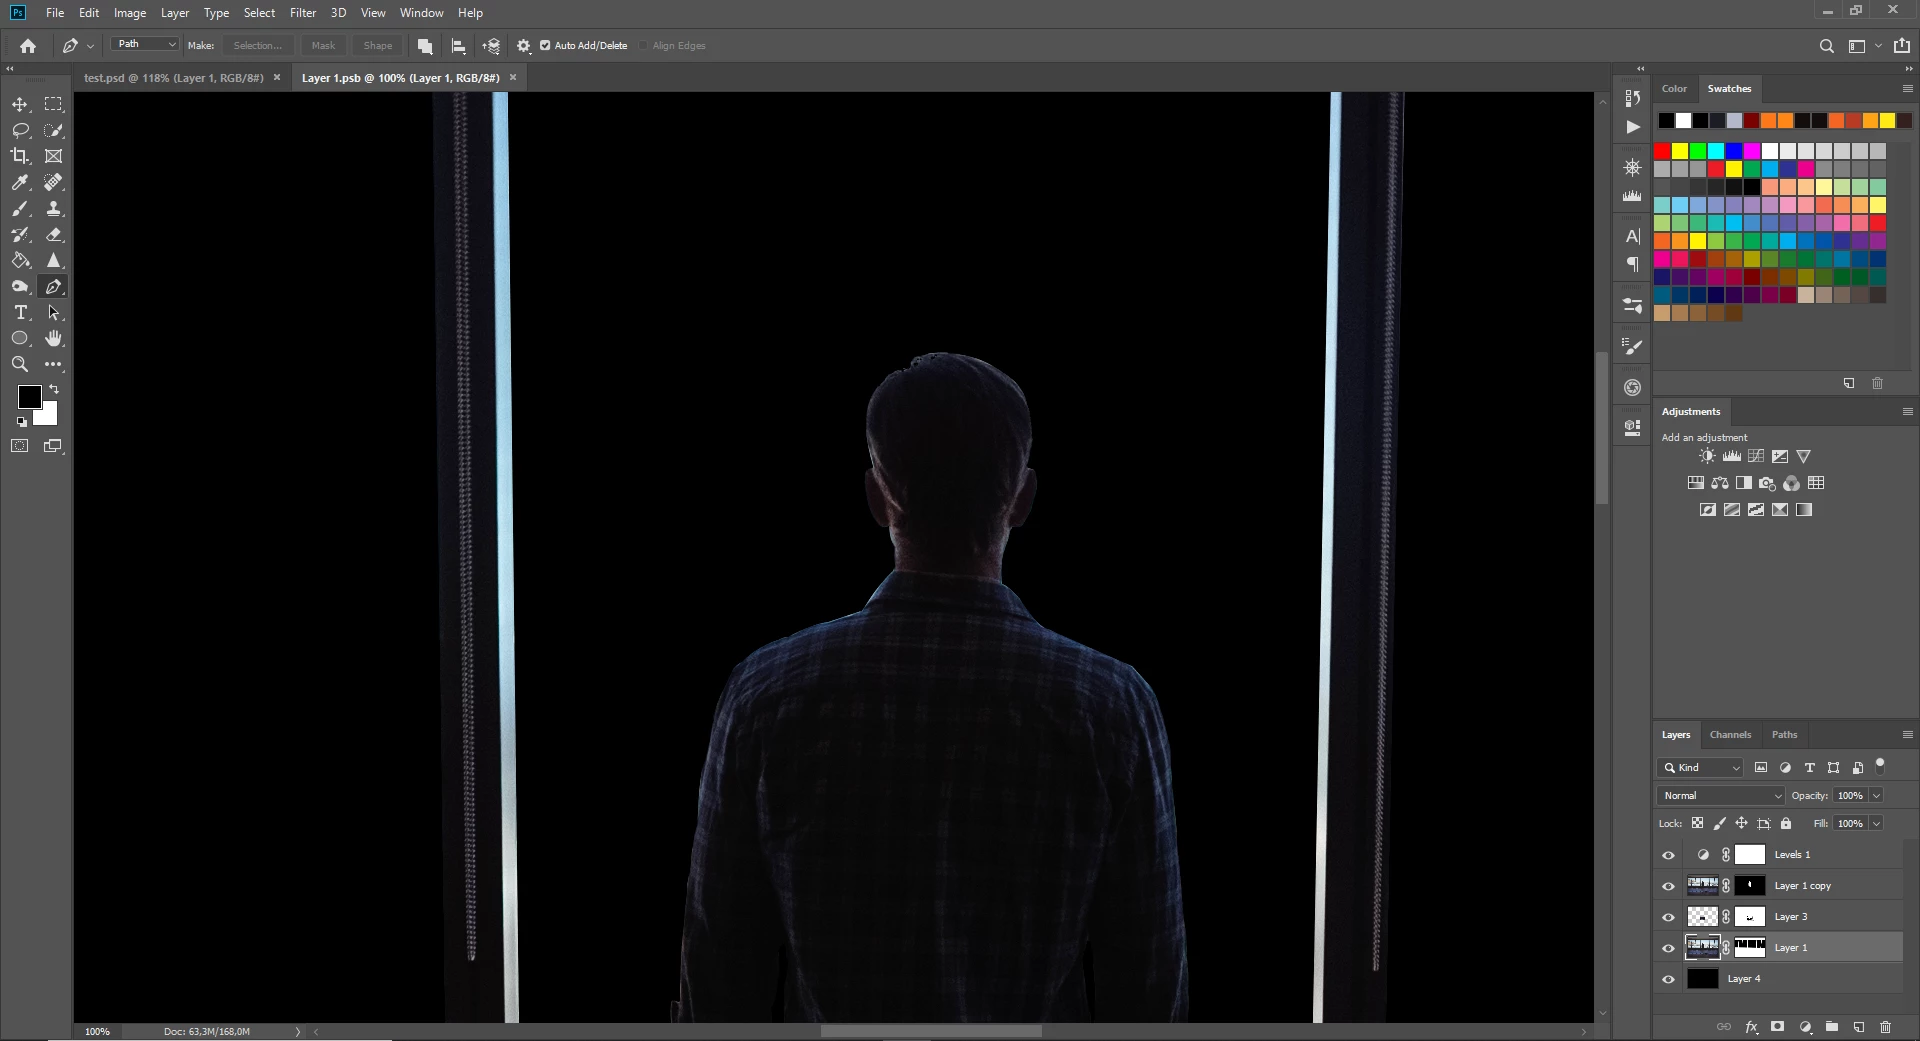Hide the Levels 1 layer

[x=1668, y=855]
